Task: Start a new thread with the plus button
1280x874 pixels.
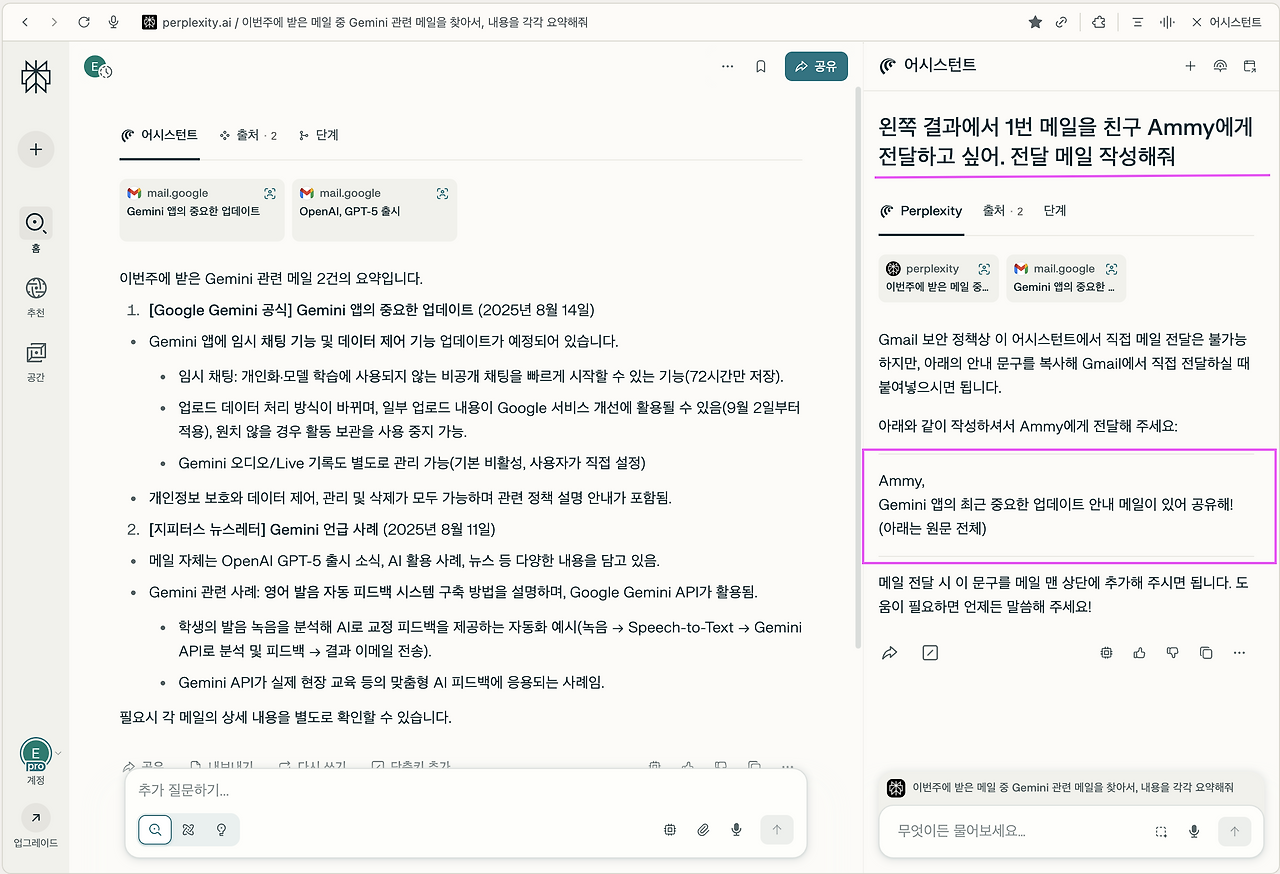Action: click(x=36, y=150)
